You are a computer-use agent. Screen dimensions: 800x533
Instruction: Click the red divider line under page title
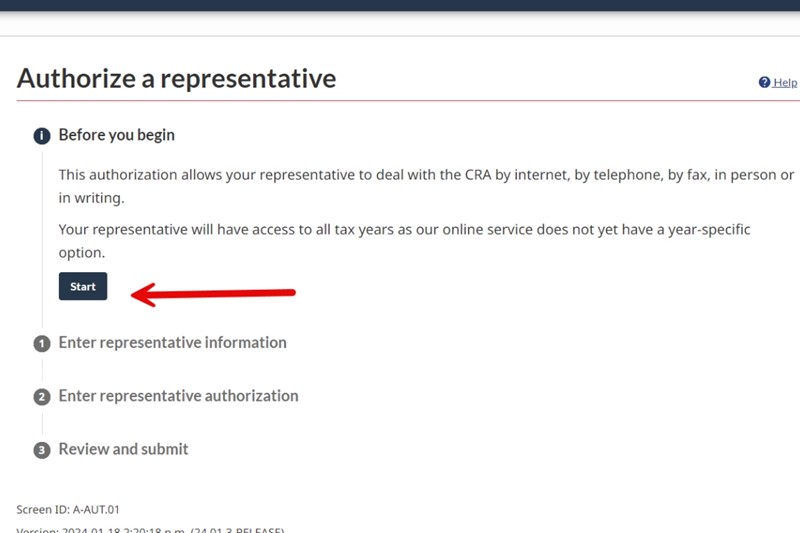pos(400,101)
